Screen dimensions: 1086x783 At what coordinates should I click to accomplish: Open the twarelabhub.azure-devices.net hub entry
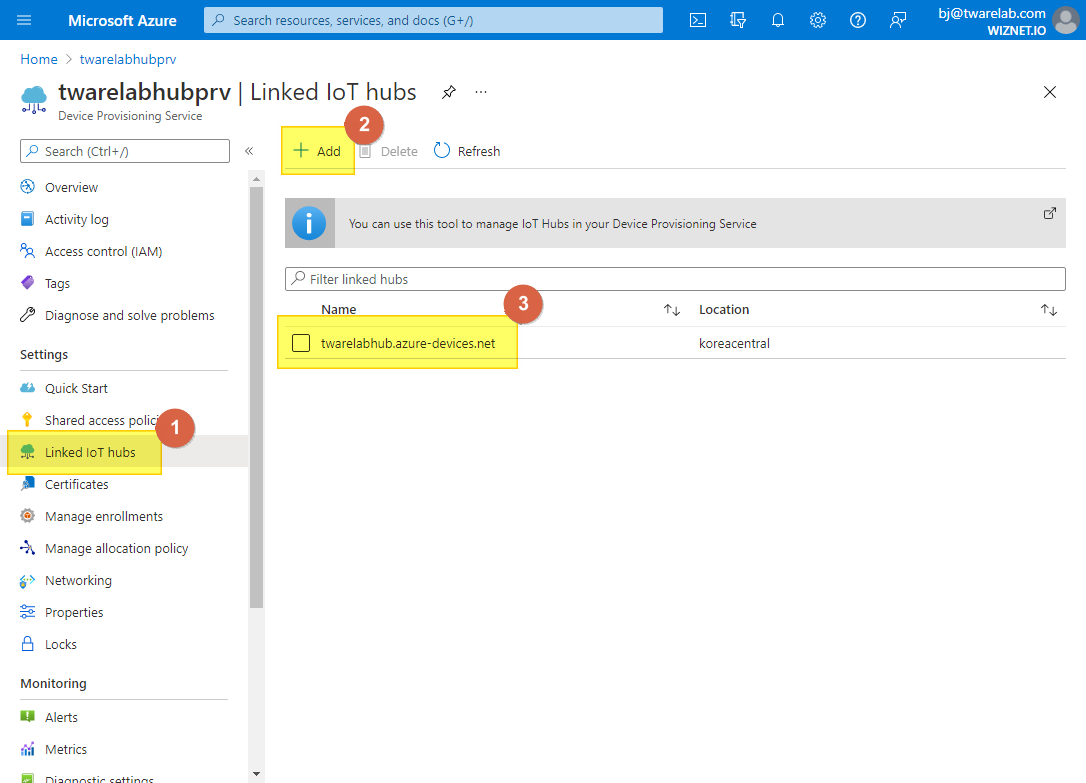coord(408,343)
